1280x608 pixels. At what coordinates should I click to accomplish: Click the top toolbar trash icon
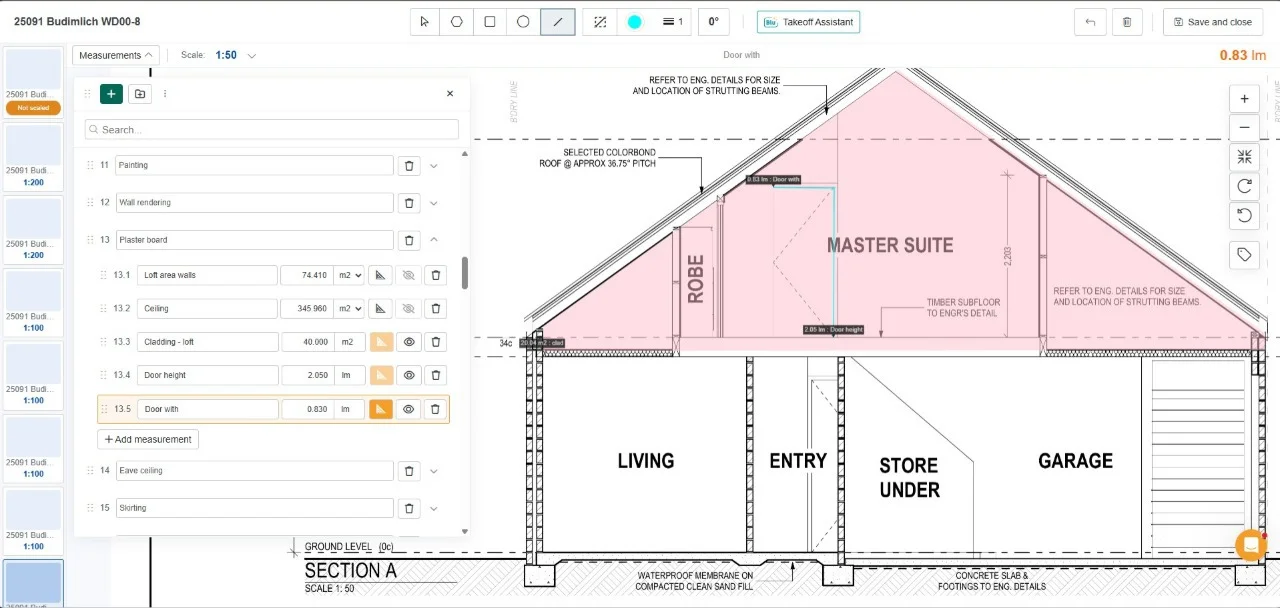[1127, 22]
